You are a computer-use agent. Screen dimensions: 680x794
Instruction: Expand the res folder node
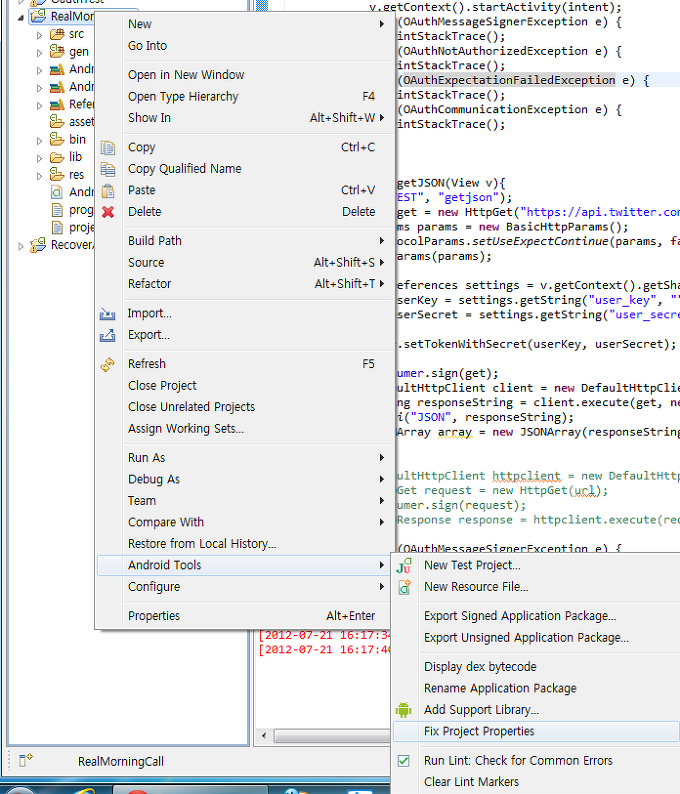point(39,176)
